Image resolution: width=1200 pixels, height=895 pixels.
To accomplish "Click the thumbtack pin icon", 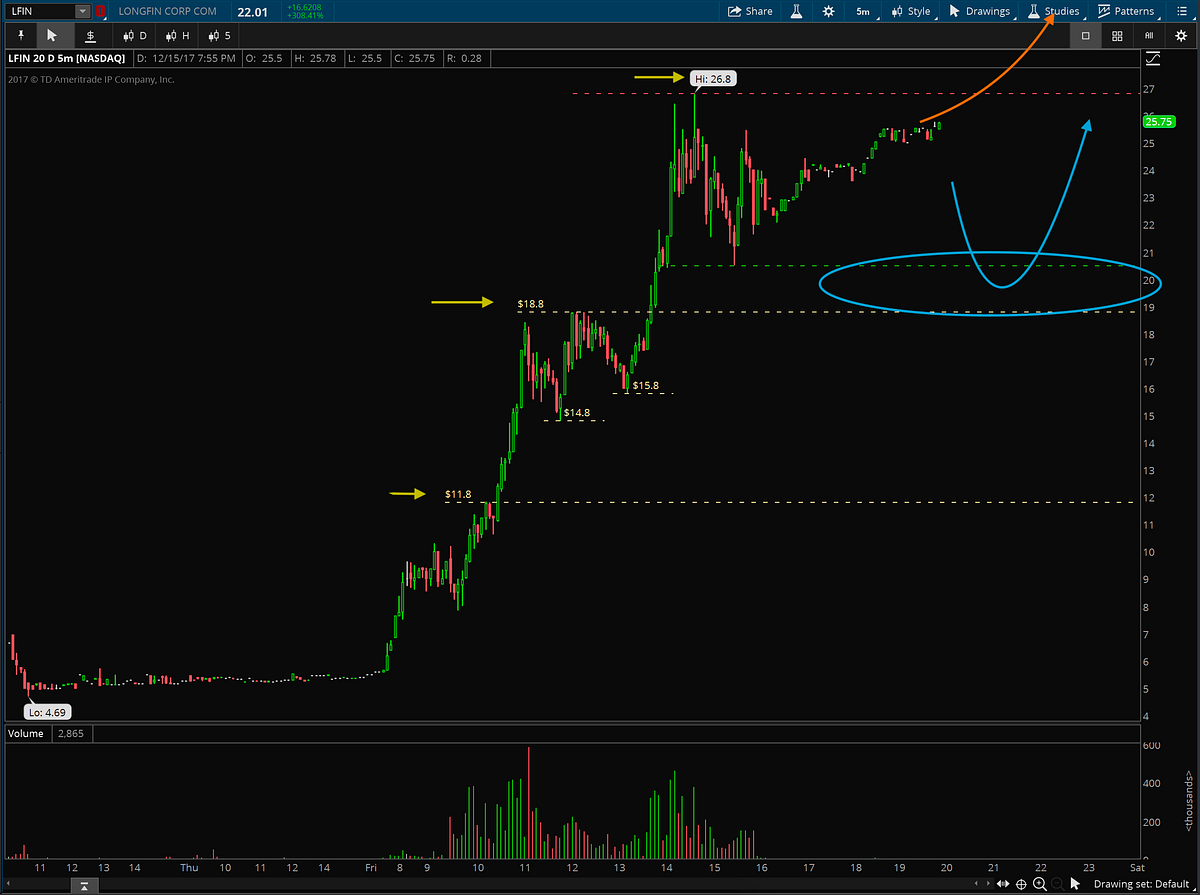I will 20,34.
